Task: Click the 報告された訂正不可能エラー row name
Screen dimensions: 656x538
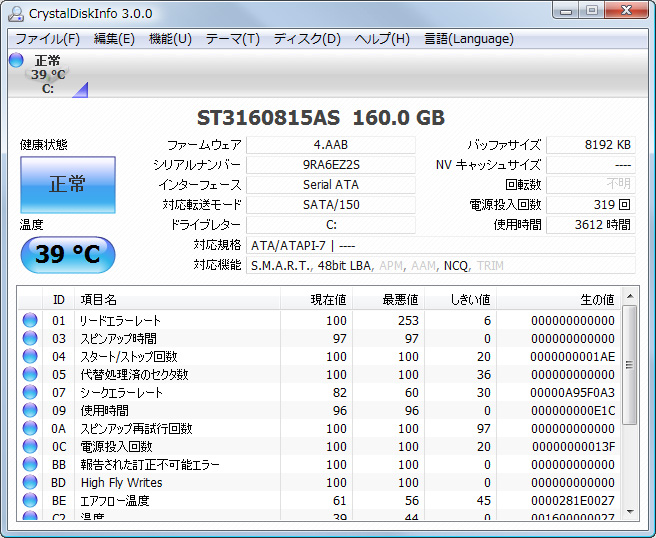Action: (150, 464)
